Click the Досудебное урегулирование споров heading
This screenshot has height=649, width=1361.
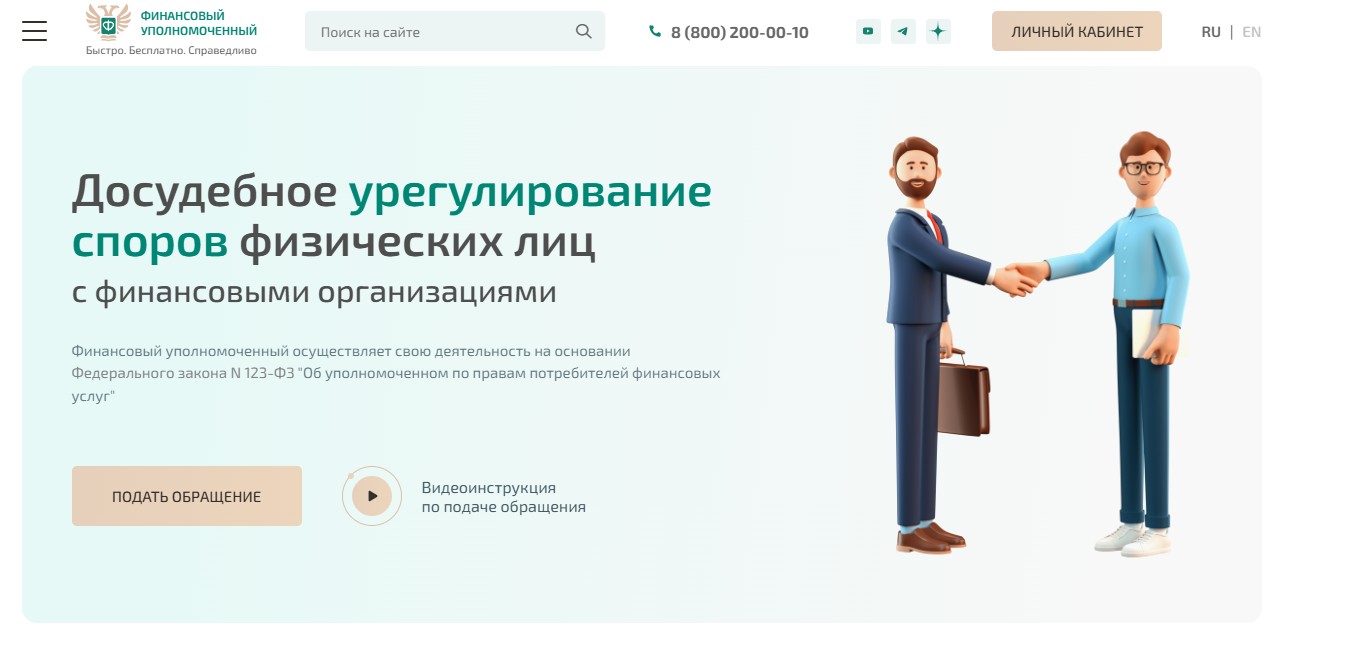click(x=391, y=216)
